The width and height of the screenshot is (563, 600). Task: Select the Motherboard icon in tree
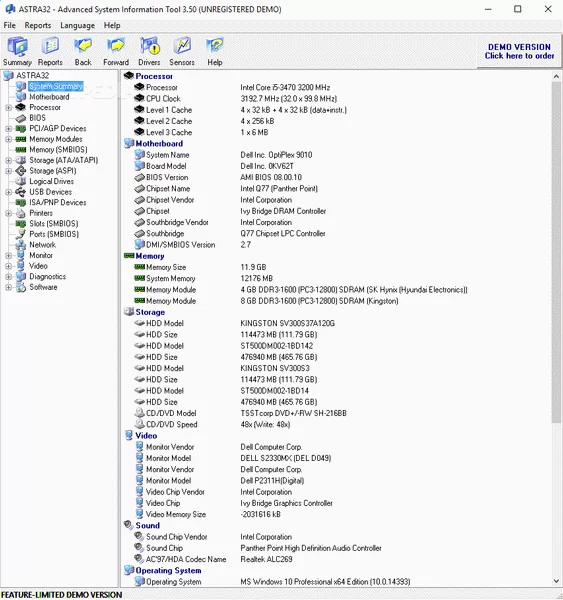pos(21,97)
